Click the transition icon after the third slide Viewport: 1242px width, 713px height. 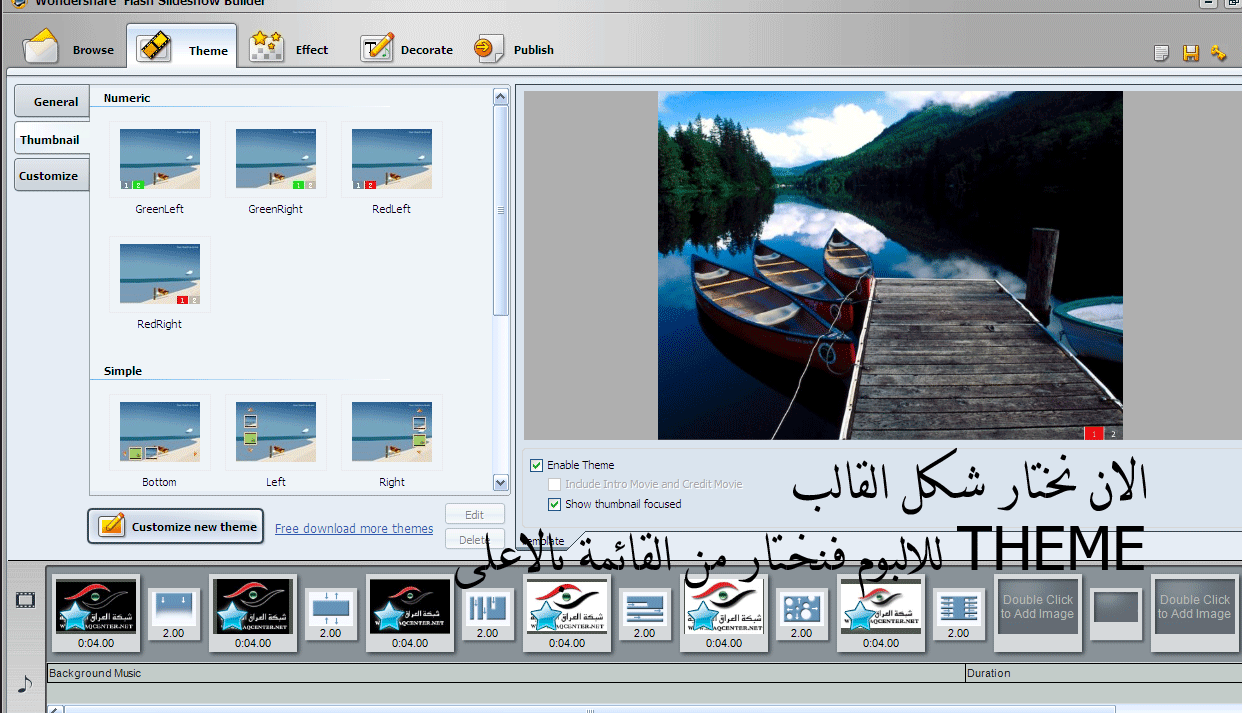[x=488, y=613]
